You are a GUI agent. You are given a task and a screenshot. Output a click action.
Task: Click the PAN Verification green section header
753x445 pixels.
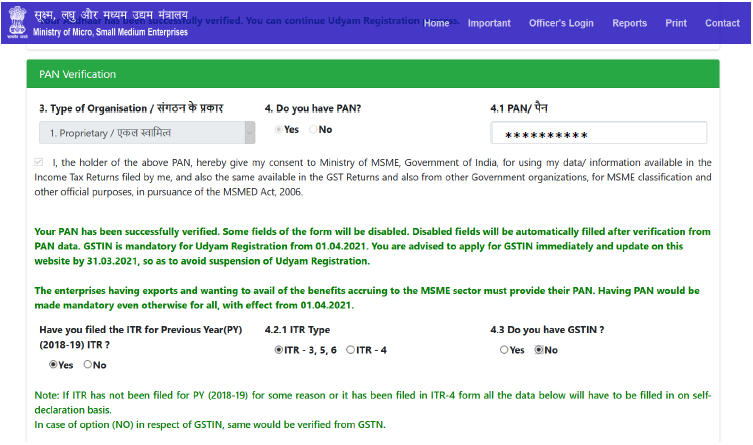pyautogui.click(x=372, y=74)
